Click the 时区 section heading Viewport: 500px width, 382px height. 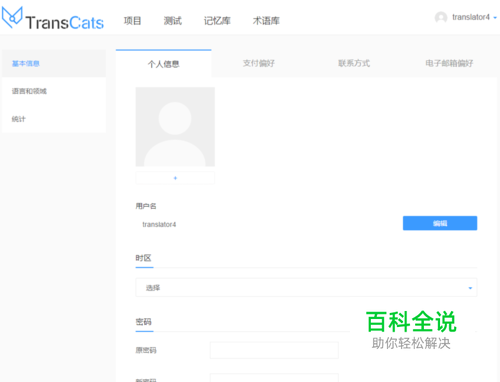point(143,258)
